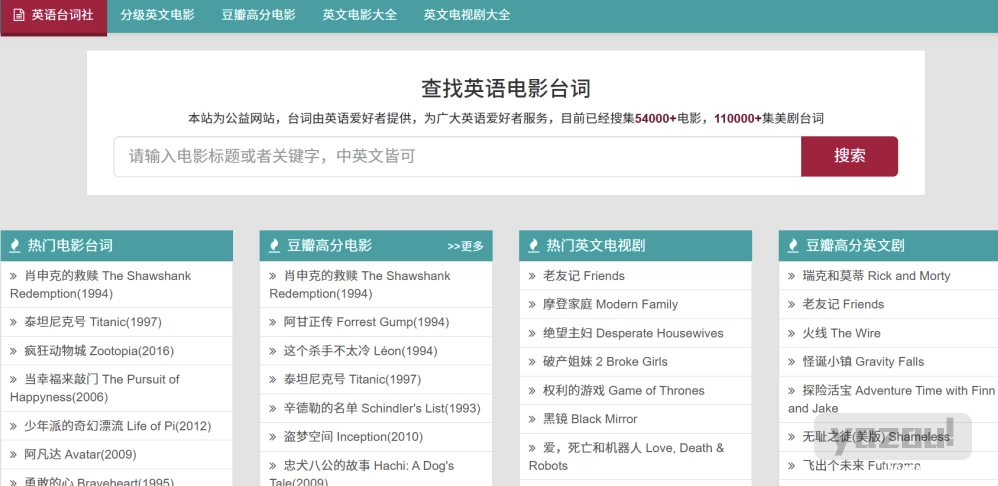998x486 pixels.
Task: Click the flame icon on 豆瓣高分英文剧 header
Action: point(793,246)
